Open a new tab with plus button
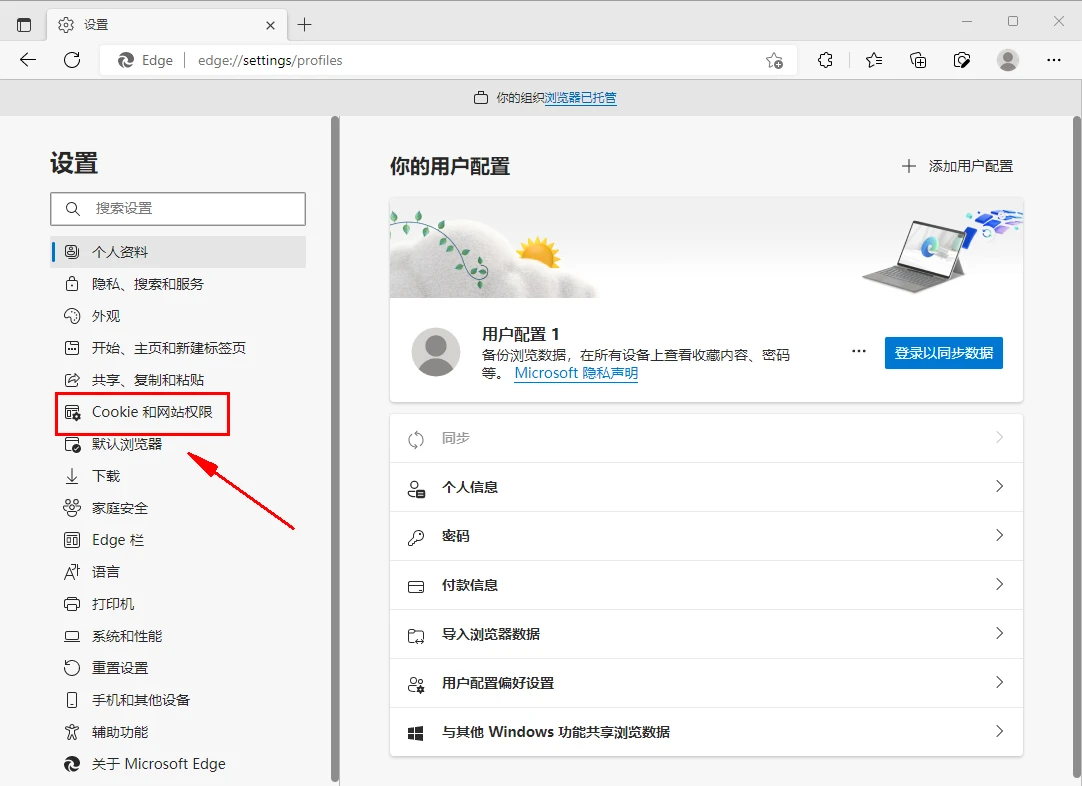 click(x=304, y=25)
